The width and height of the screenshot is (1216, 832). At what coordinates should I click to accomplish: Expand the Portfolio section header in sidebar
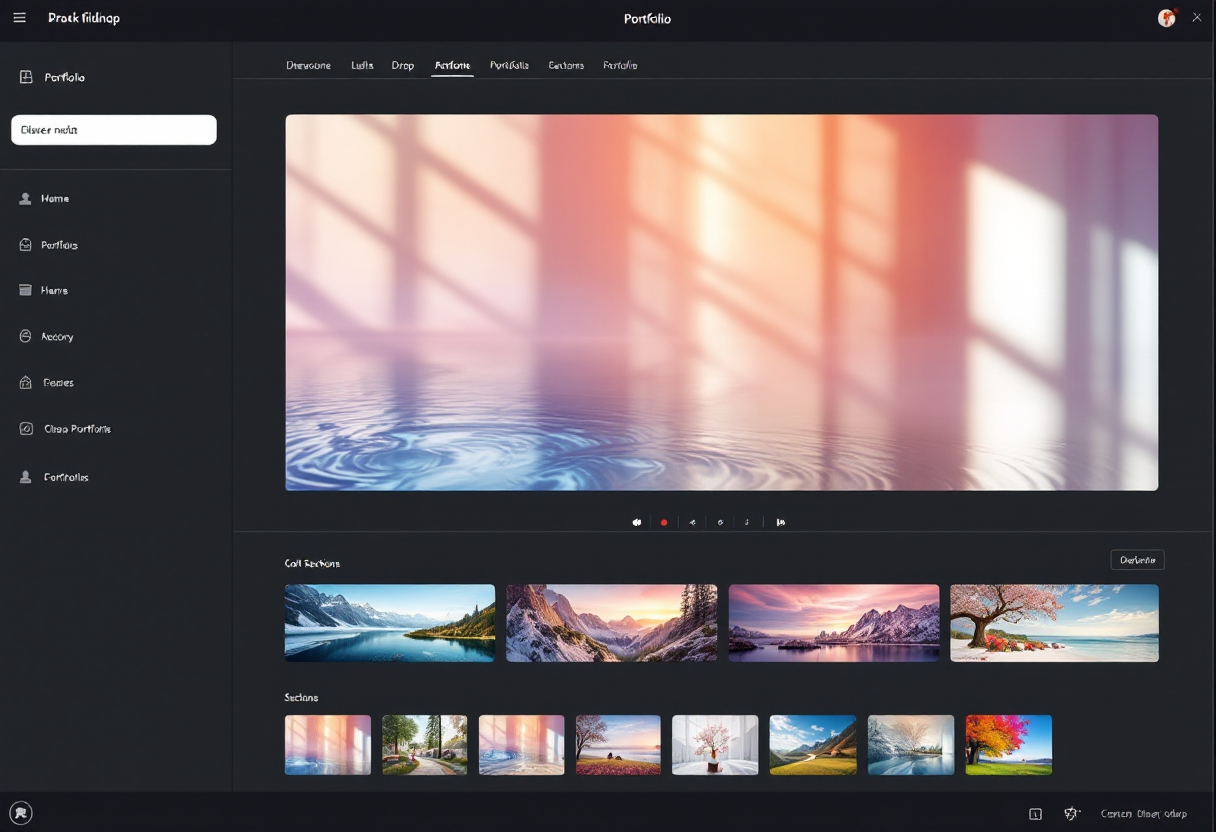[x=55, y=76]
